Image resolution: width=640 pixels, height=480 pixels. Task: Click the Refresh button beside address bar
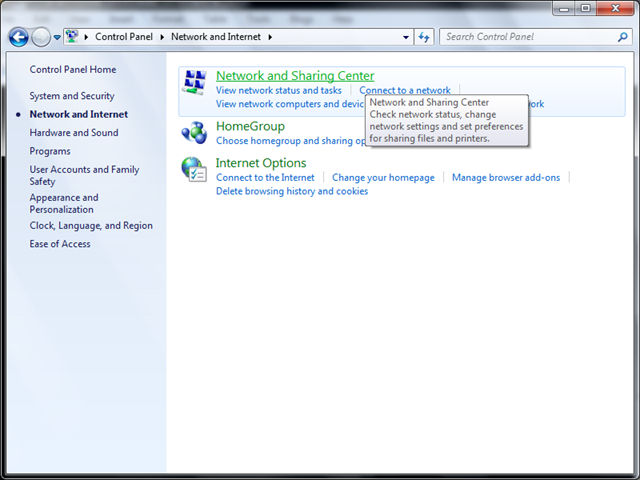click(424, 37)
